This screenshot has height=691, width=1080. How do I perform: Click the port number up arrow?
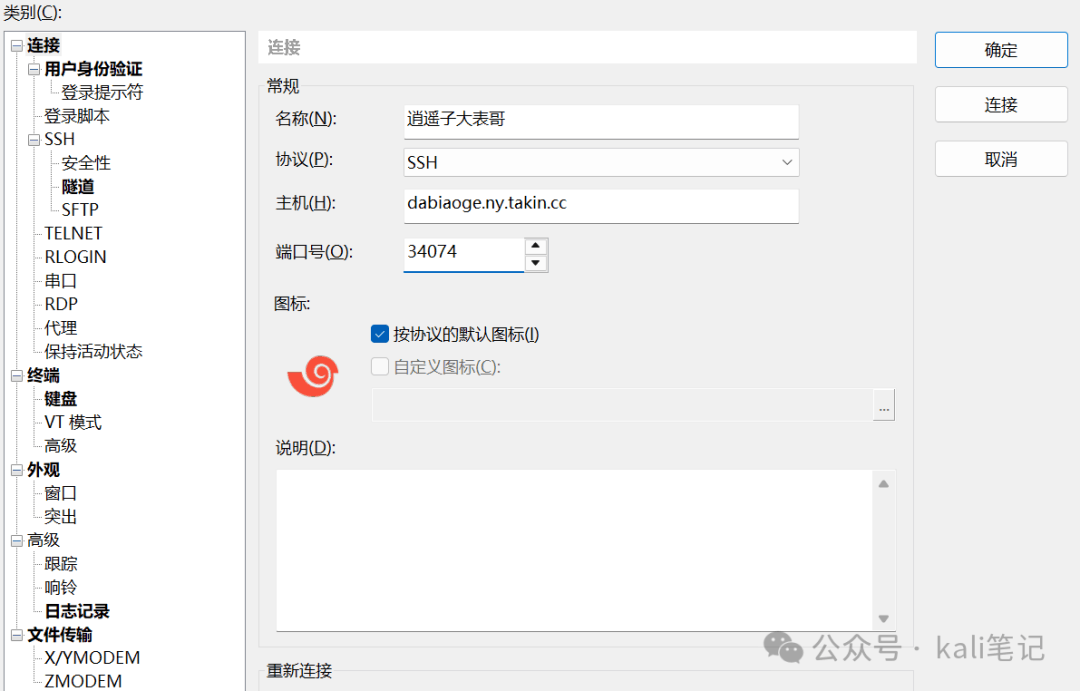536,246
